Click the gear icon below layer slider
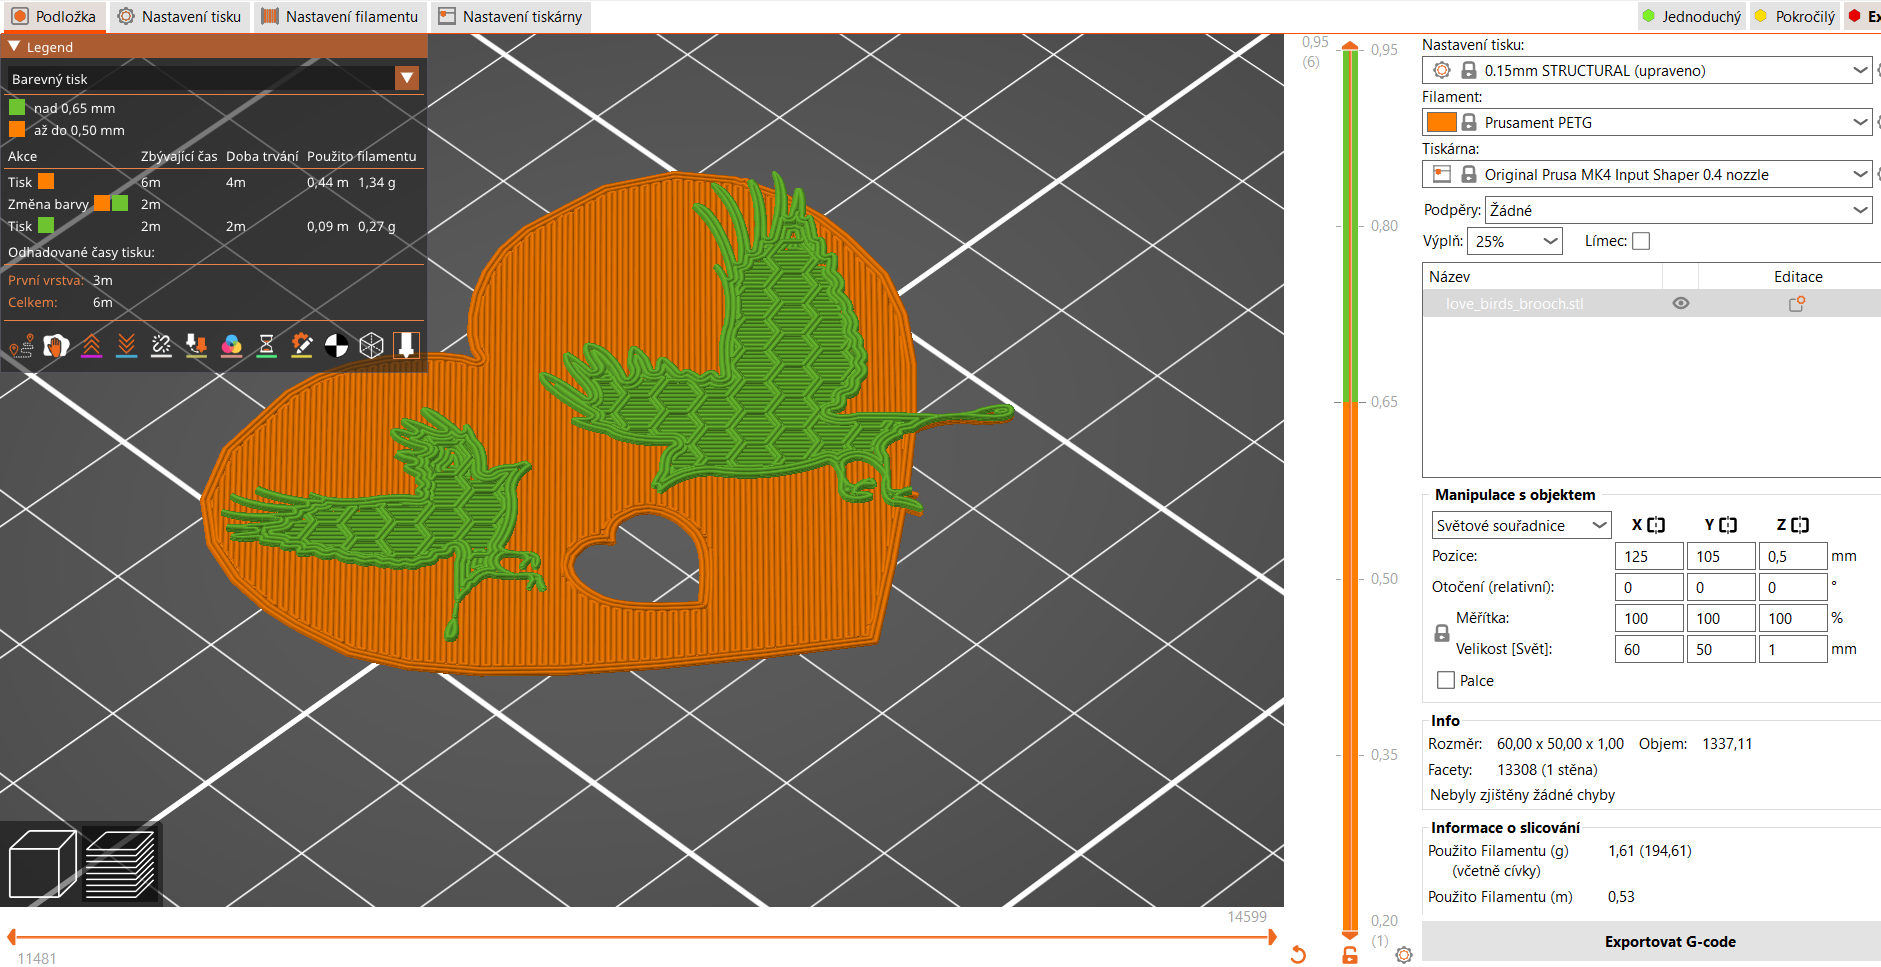Image resolution: width=1881 pixels, height=967 pixels. click(1404, 955)
